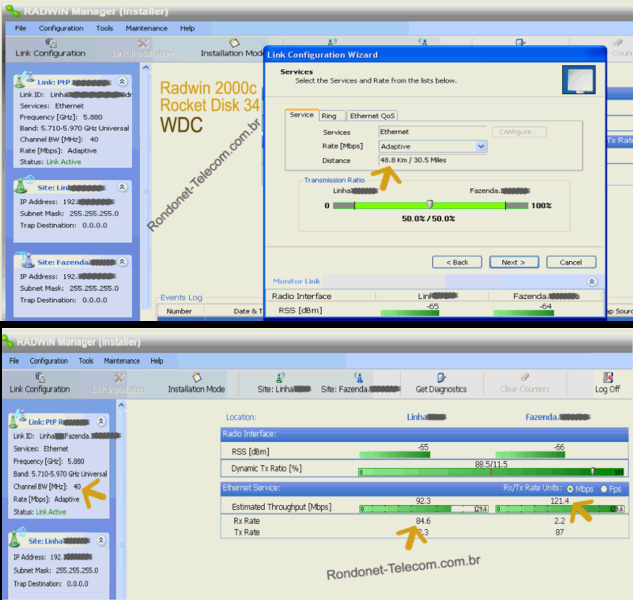Click Link Active status in upper window
The height and width of the screenshot is (600, 633).
point(63,162)
